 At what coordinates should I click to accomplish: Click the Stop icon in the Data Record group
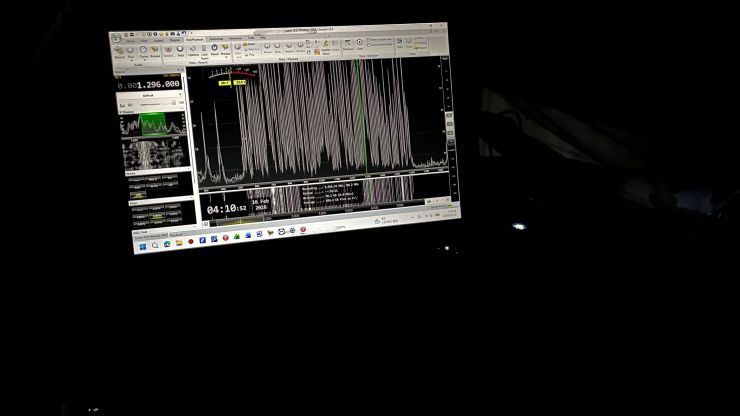click(x=180, y=50)
